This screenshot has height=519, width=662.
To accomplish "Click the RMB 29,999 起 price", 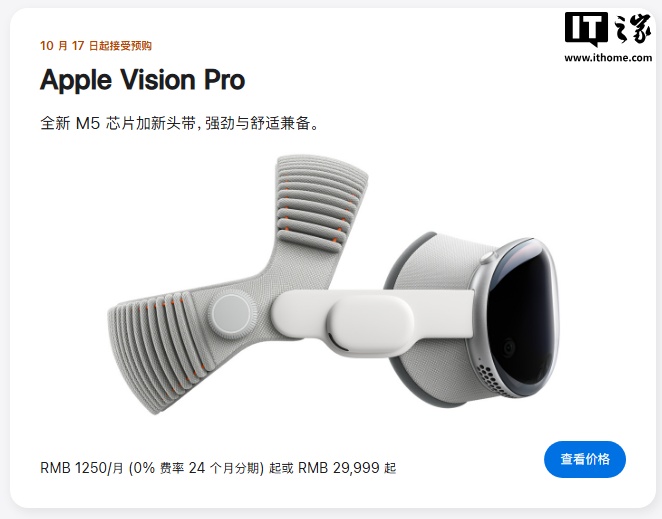I will coord(347,468).
